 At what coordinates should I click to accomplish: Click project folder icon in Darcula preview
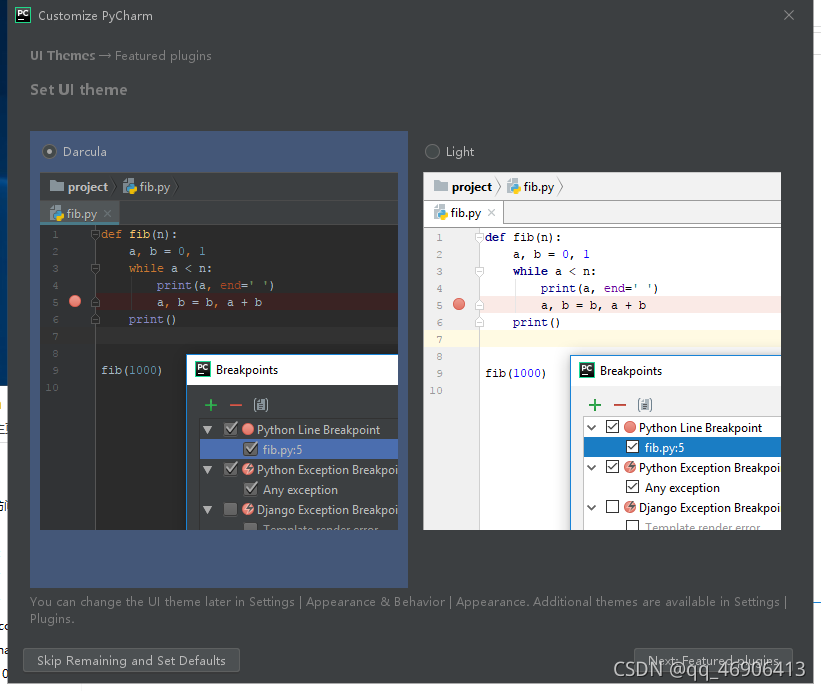57,186
